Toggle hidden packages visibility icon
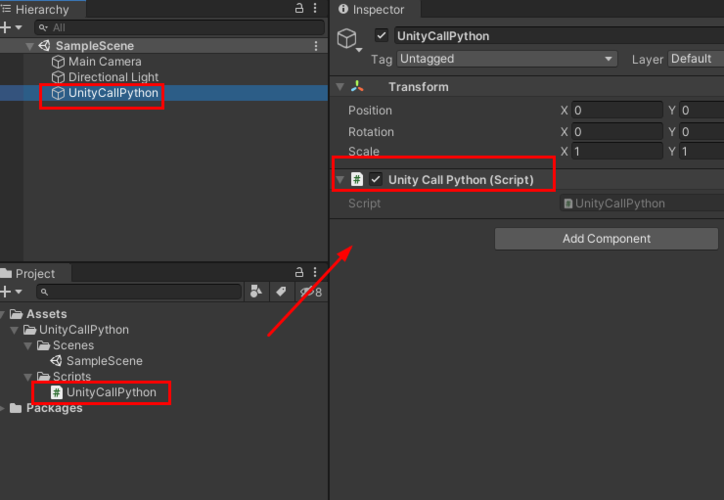The width and height of the screenshot is (724, 500). (x=311, y=292)
